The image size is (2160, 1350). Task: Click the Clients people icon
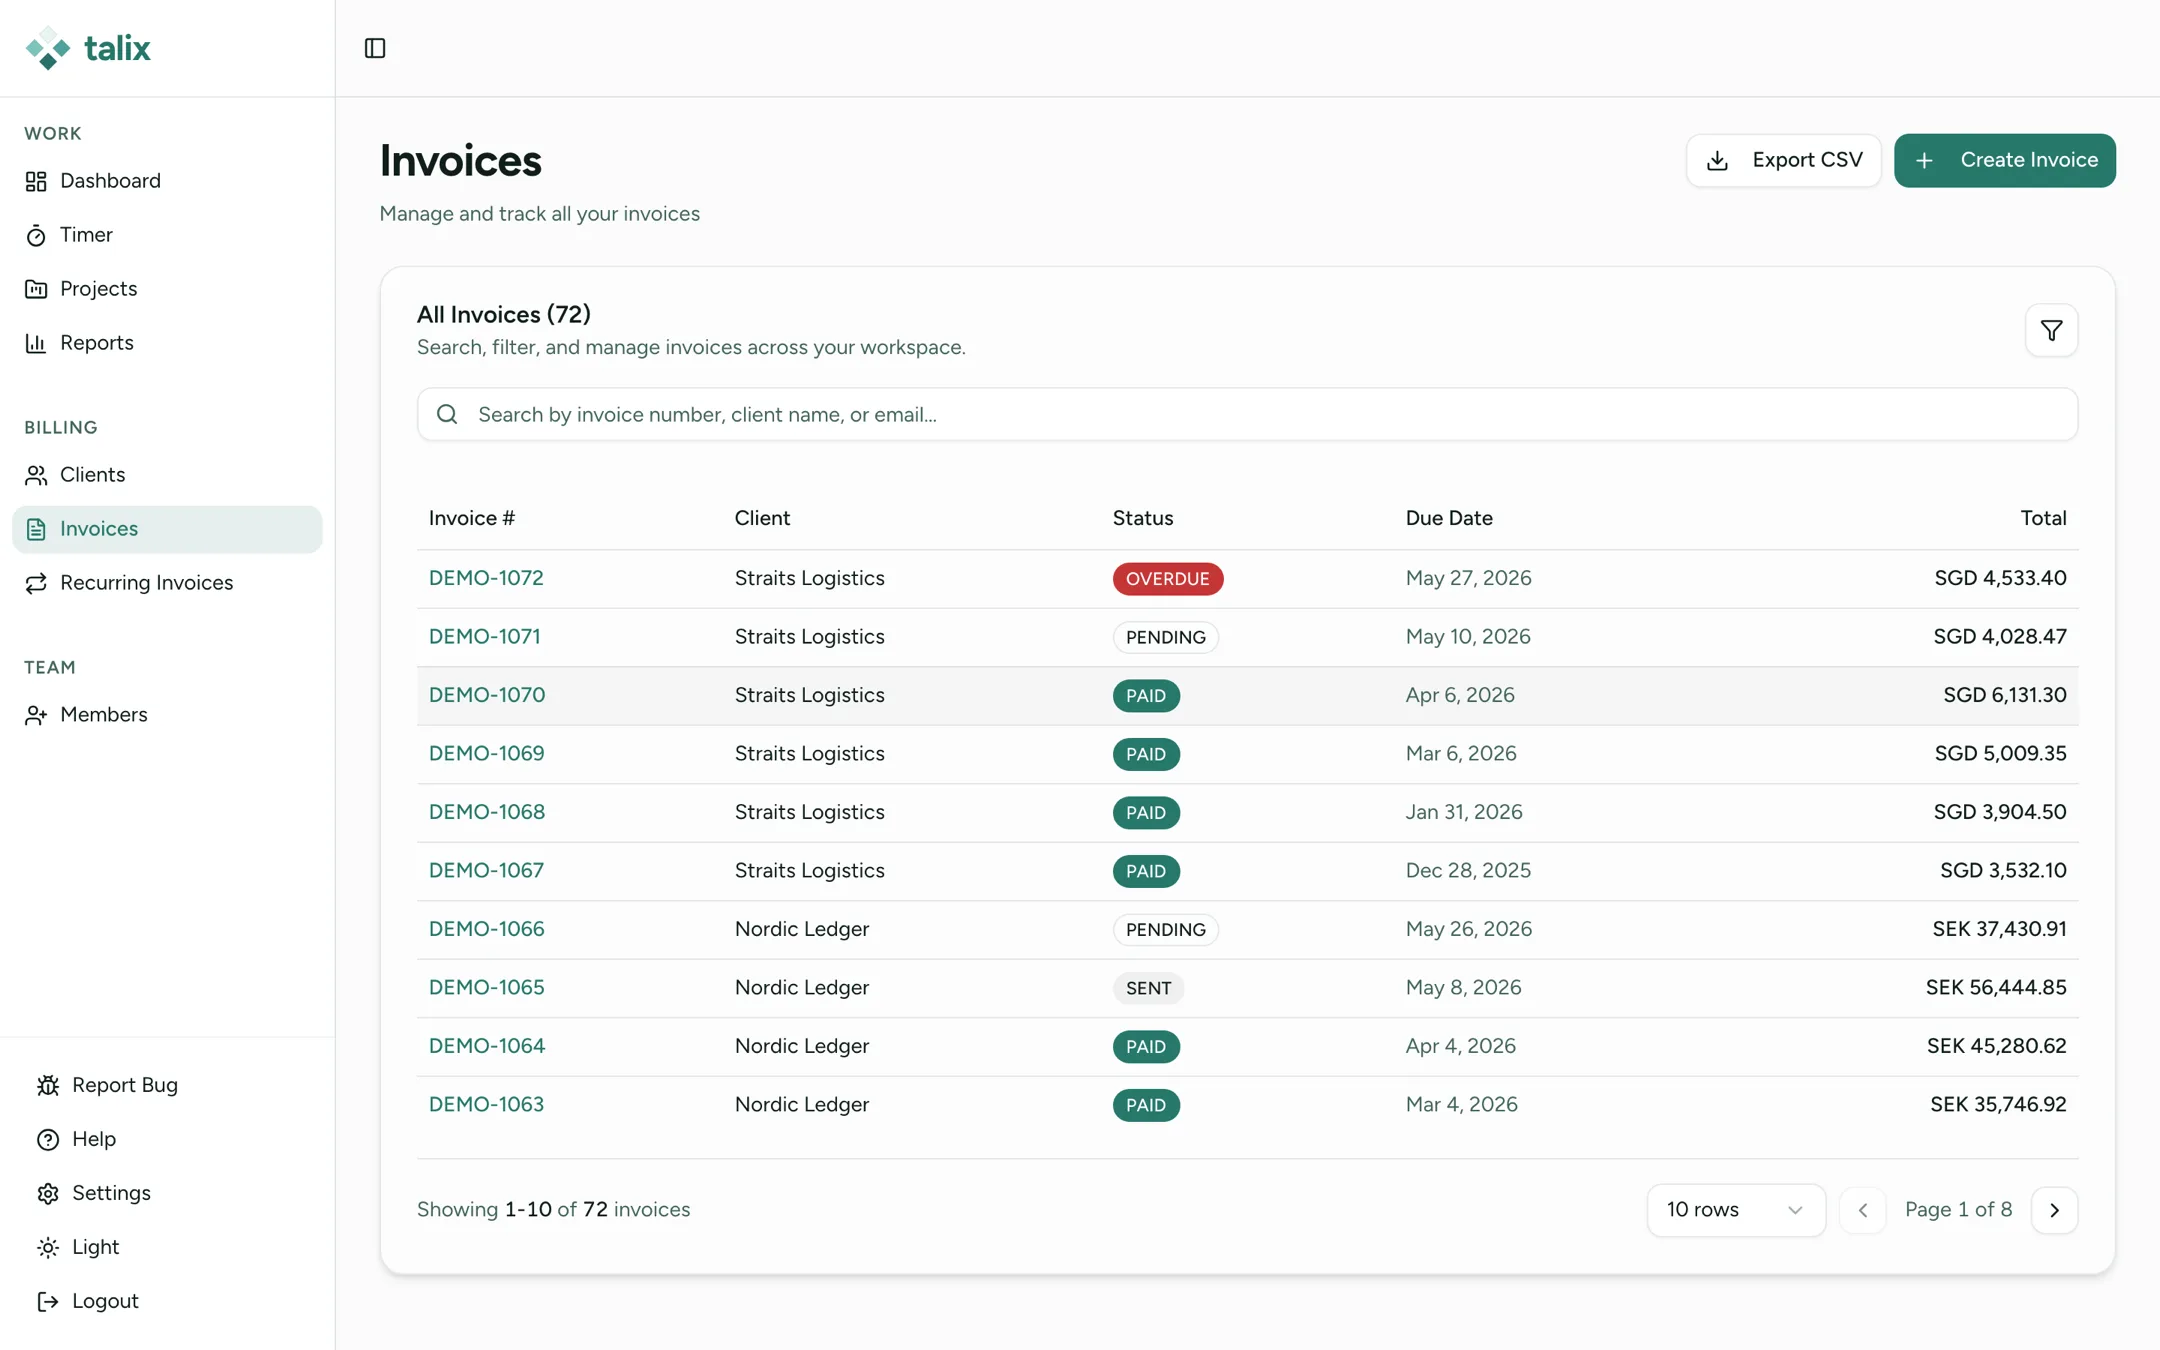36,475
